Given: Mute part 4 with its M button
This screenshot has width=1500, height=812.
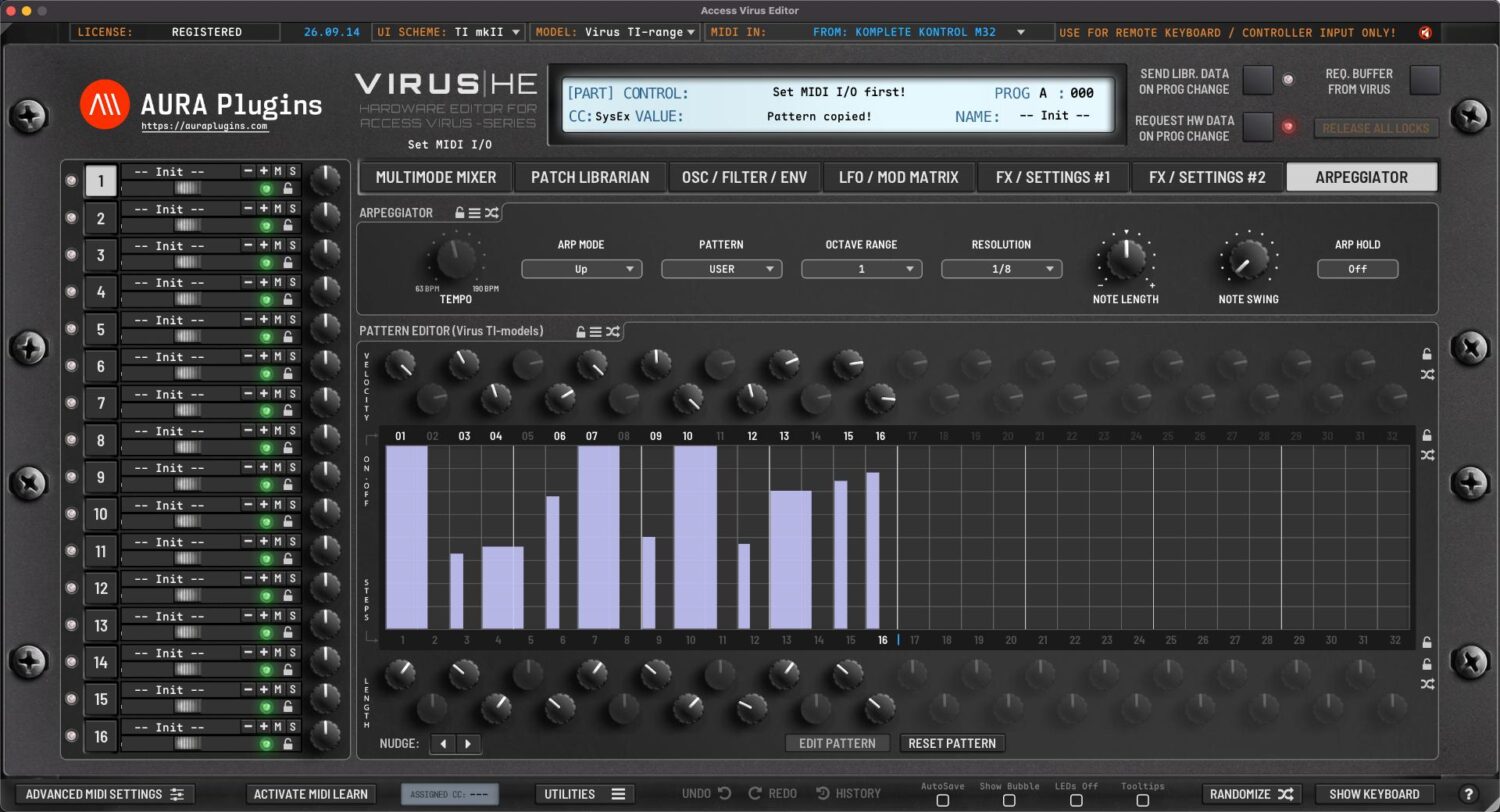Looking at the screenshot, I should point(278,282).
